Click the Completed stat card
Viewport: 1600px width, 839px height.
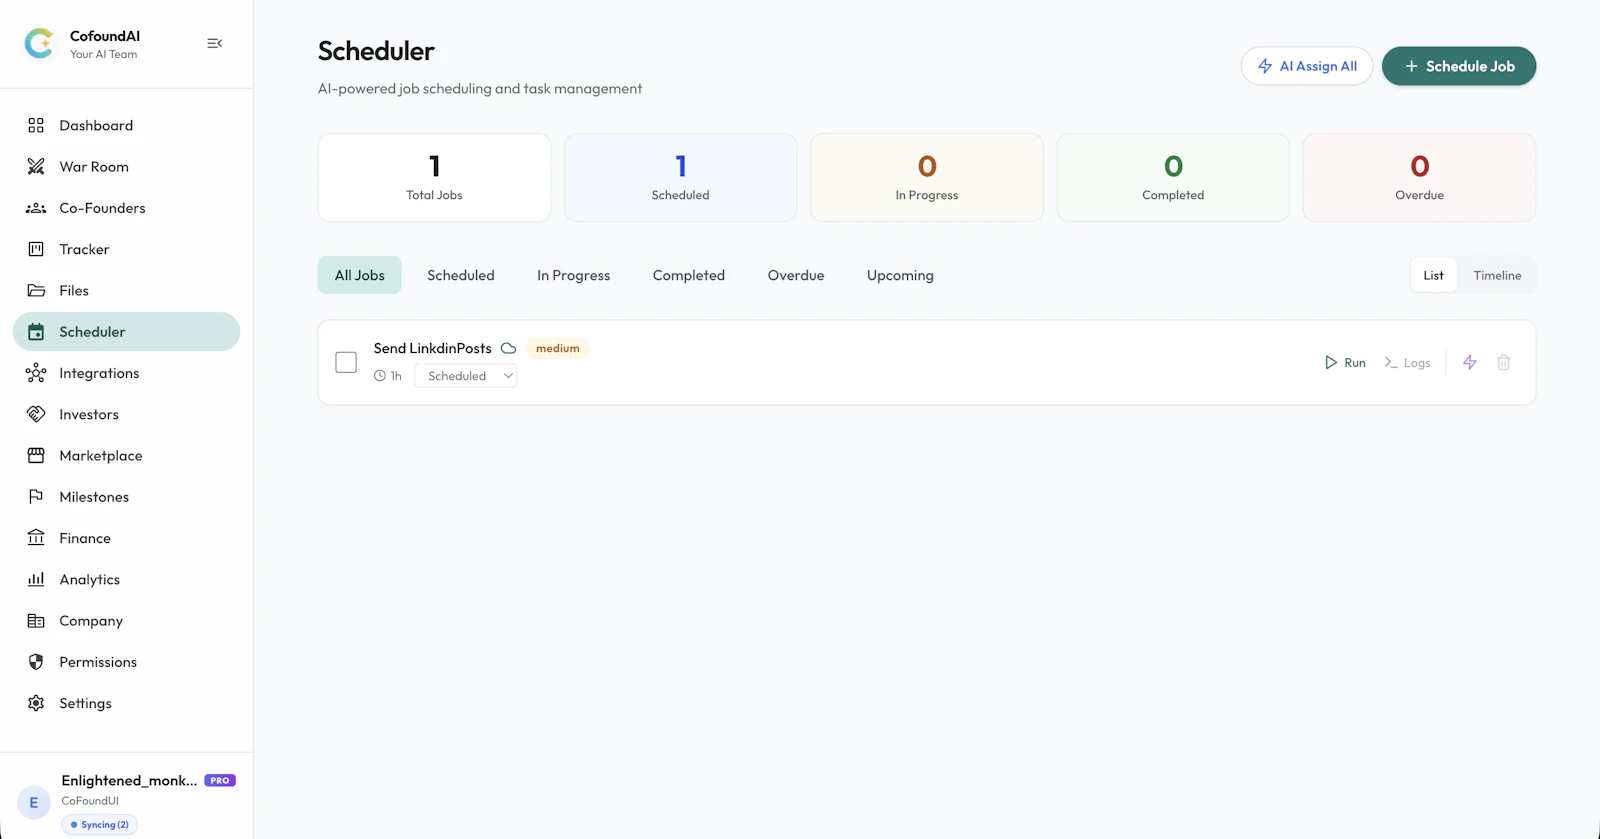[1173, 178]
